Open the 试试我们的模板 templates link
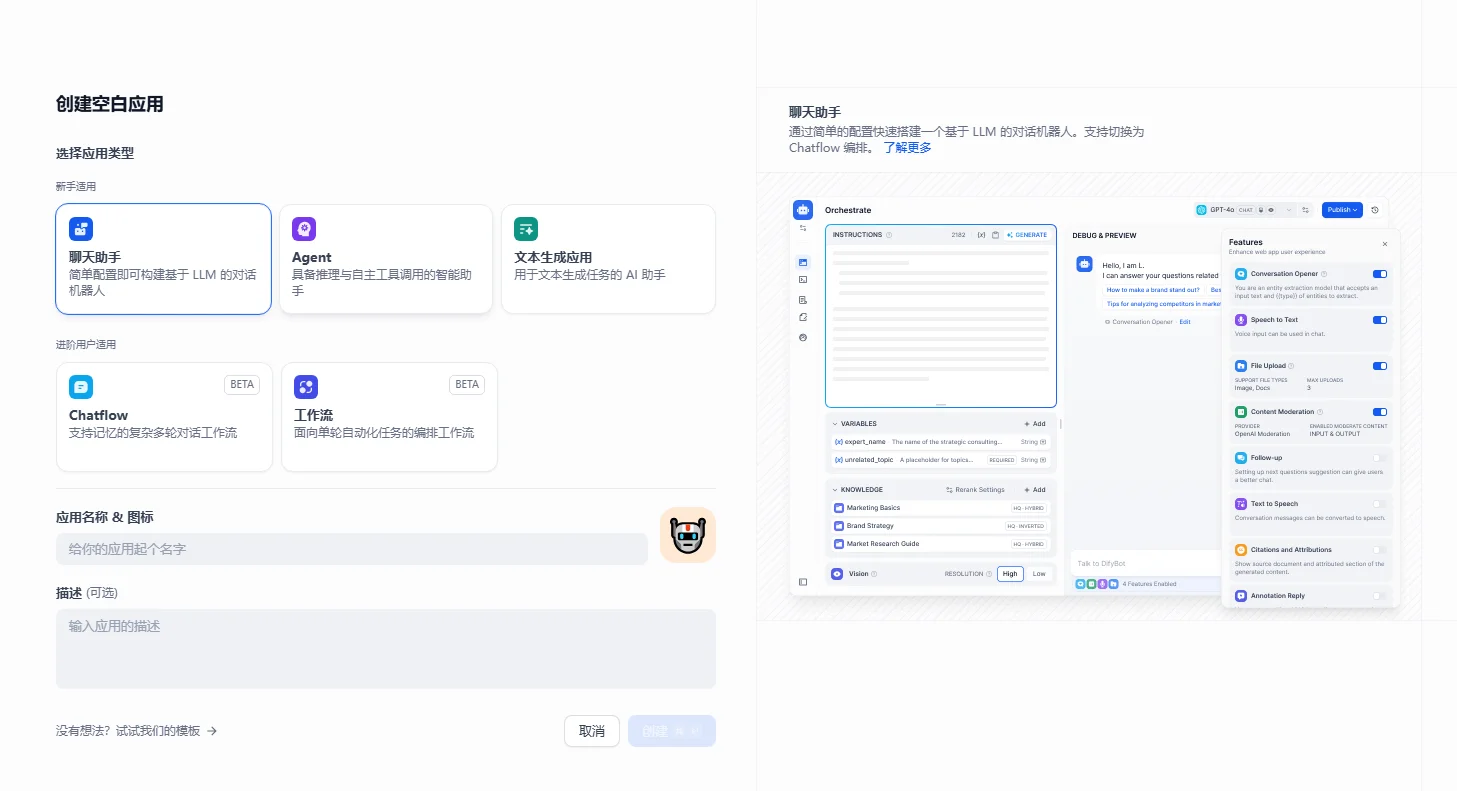Screen dimensions: 1457x791 [x=137, y=731]
